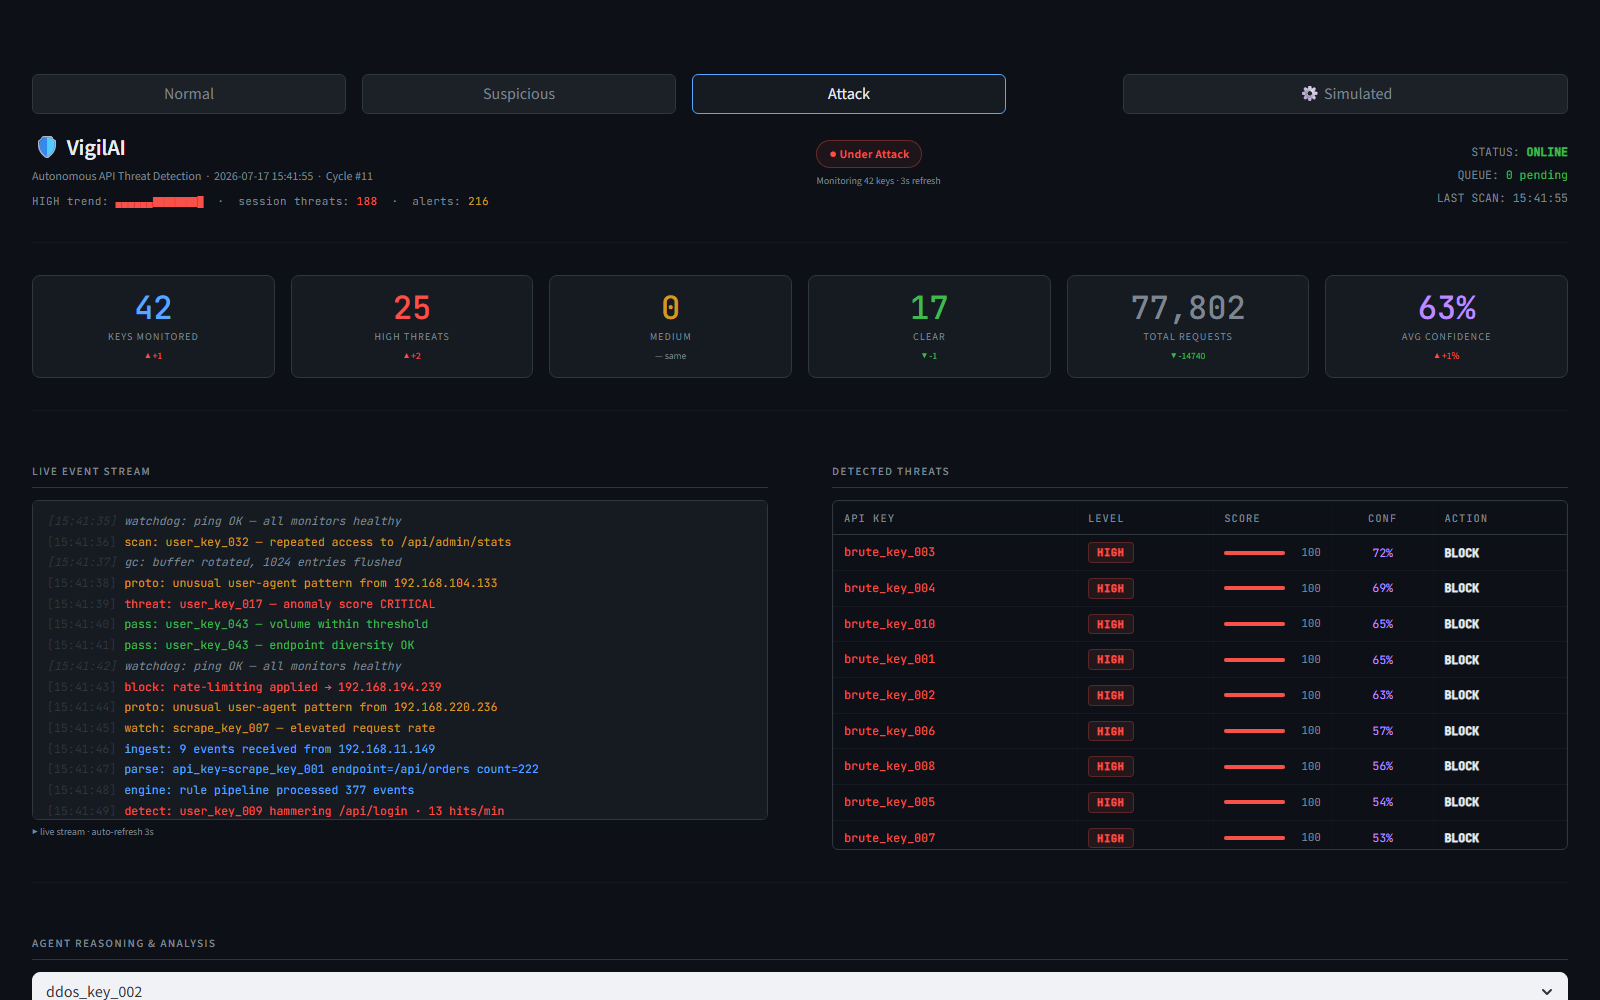Click the gear icon on Simulated button

[x=1309, y=93]
